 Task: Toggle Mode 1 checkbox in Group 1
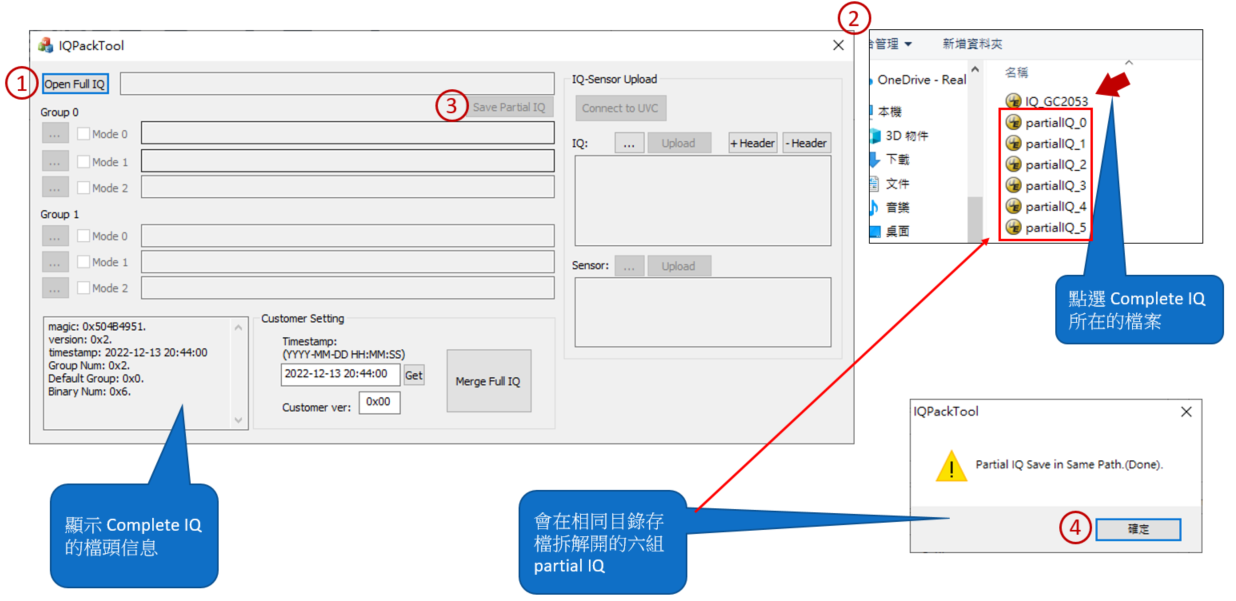point(84,262)
